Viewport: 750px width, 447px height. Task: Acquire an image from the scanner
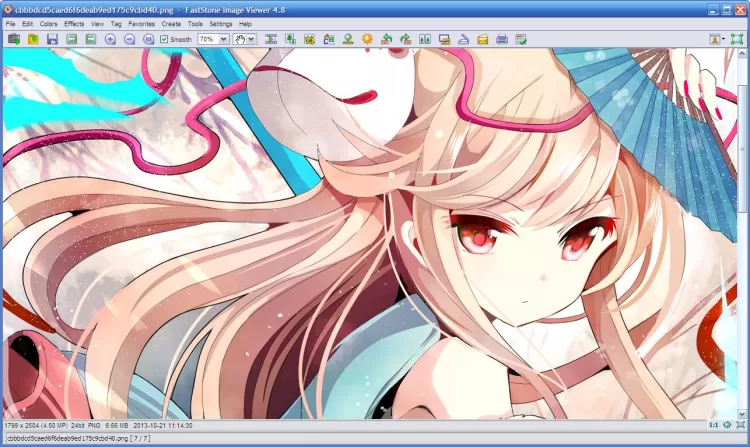click(463, 39)
